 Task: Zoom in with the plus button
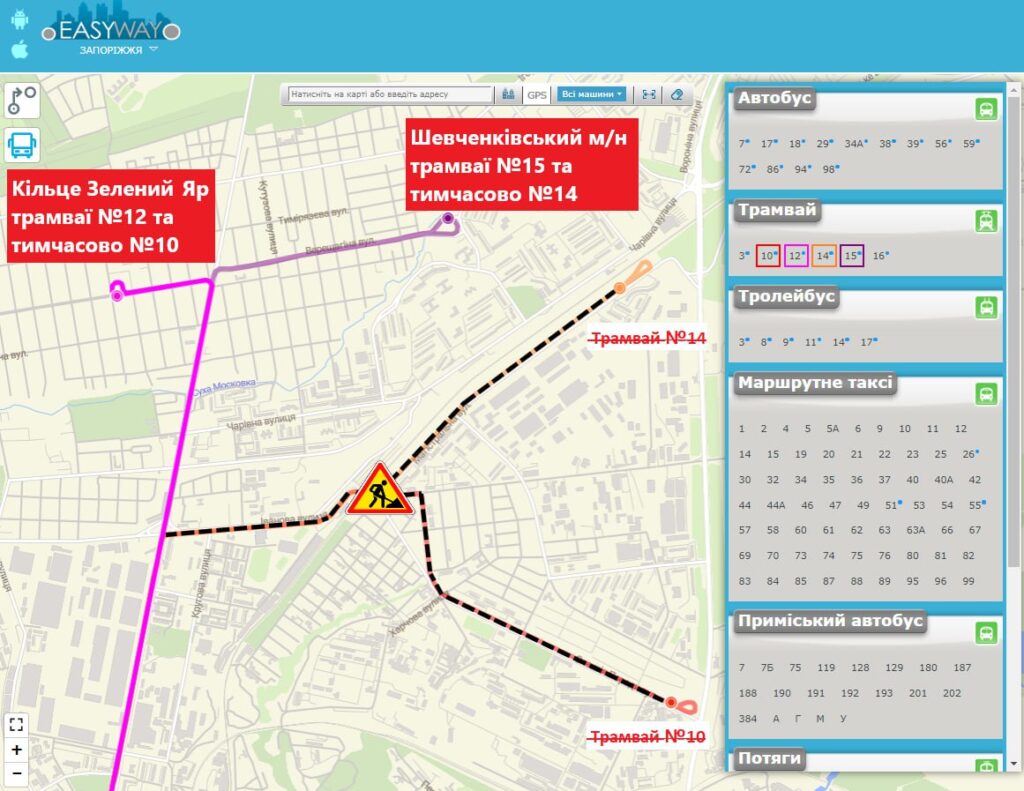coord(16,750)
